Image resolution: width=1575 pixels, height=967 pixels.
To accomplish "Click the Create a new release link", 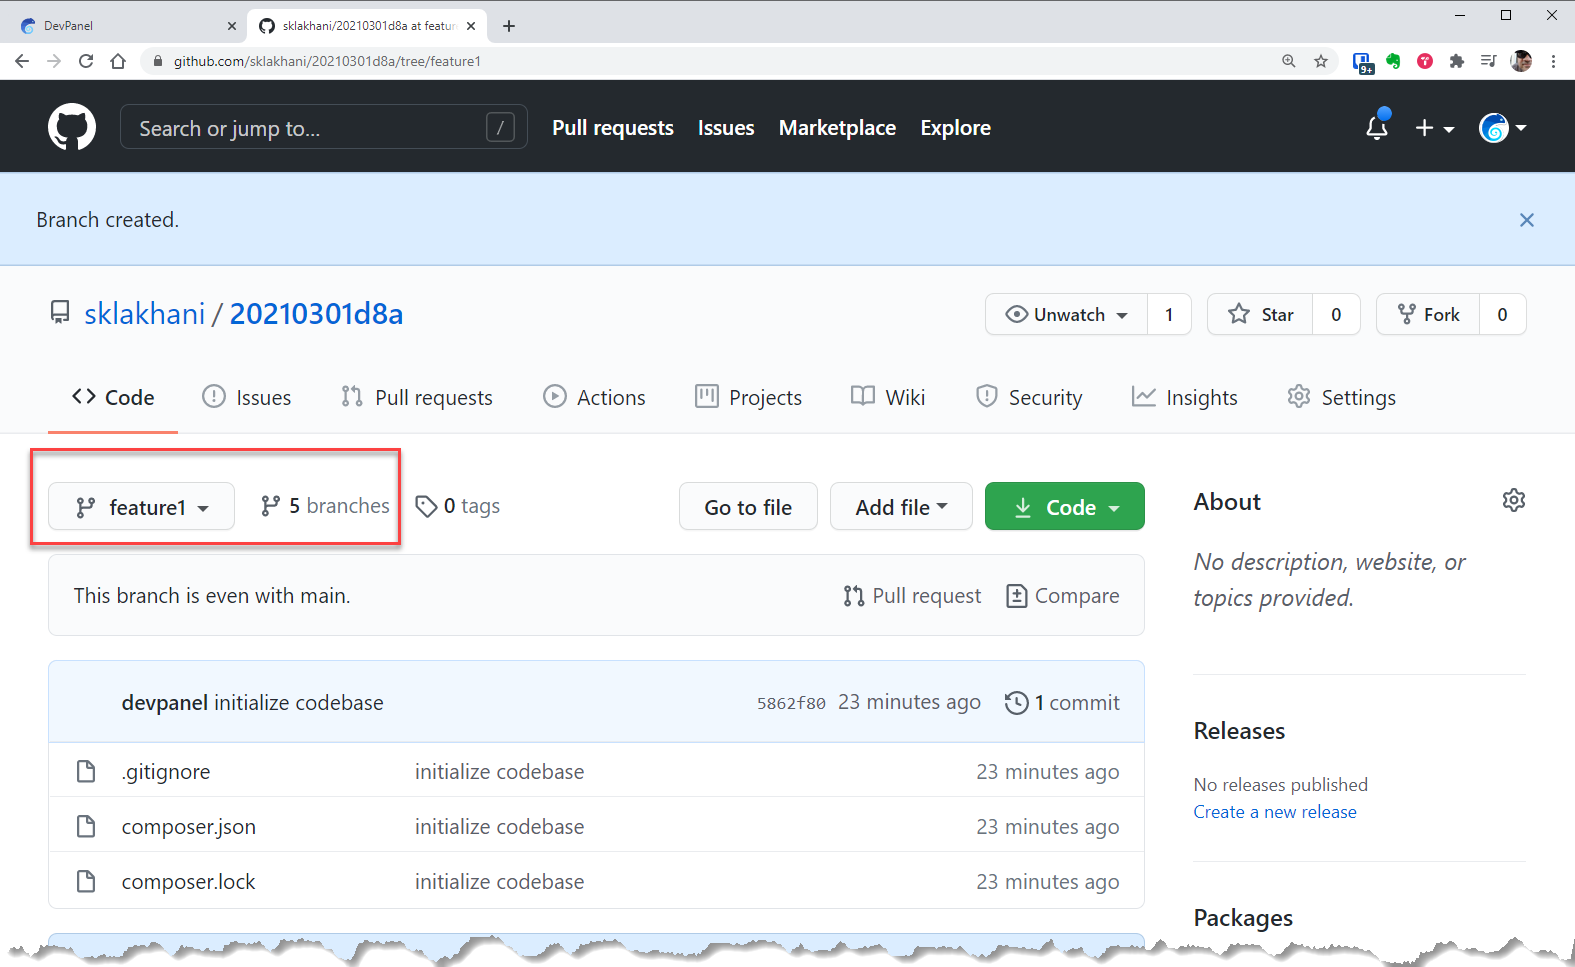I will click(x=1274, y=812).
